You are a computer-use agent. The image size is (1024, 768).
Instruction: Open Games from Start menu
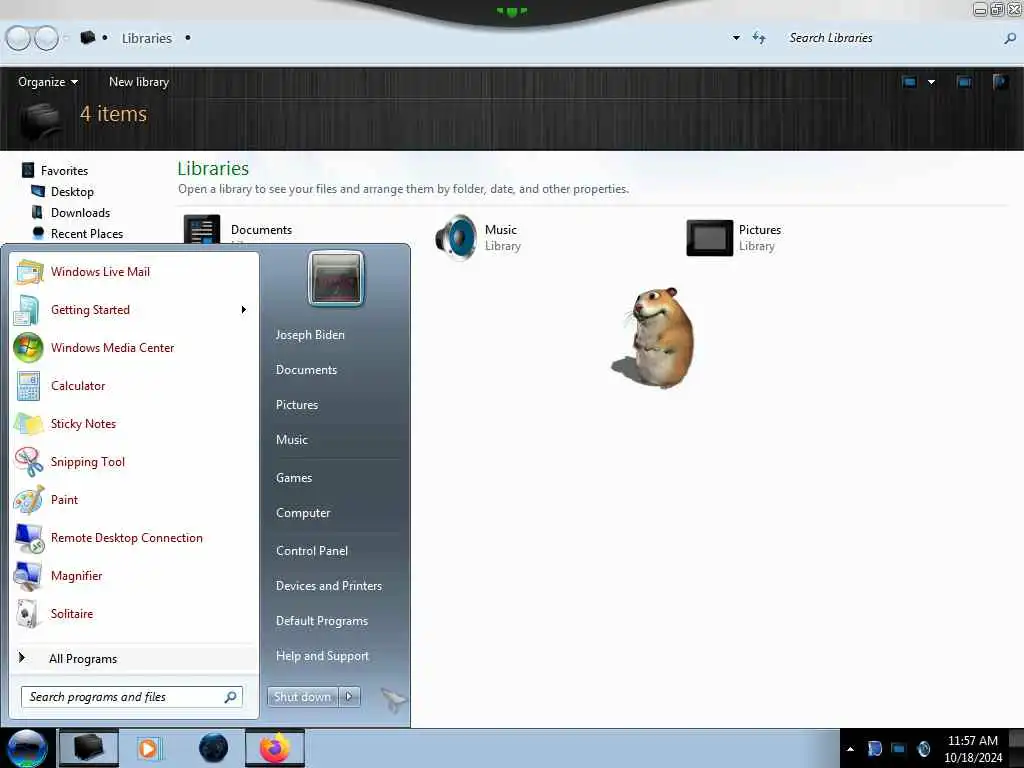pos(294,477)
